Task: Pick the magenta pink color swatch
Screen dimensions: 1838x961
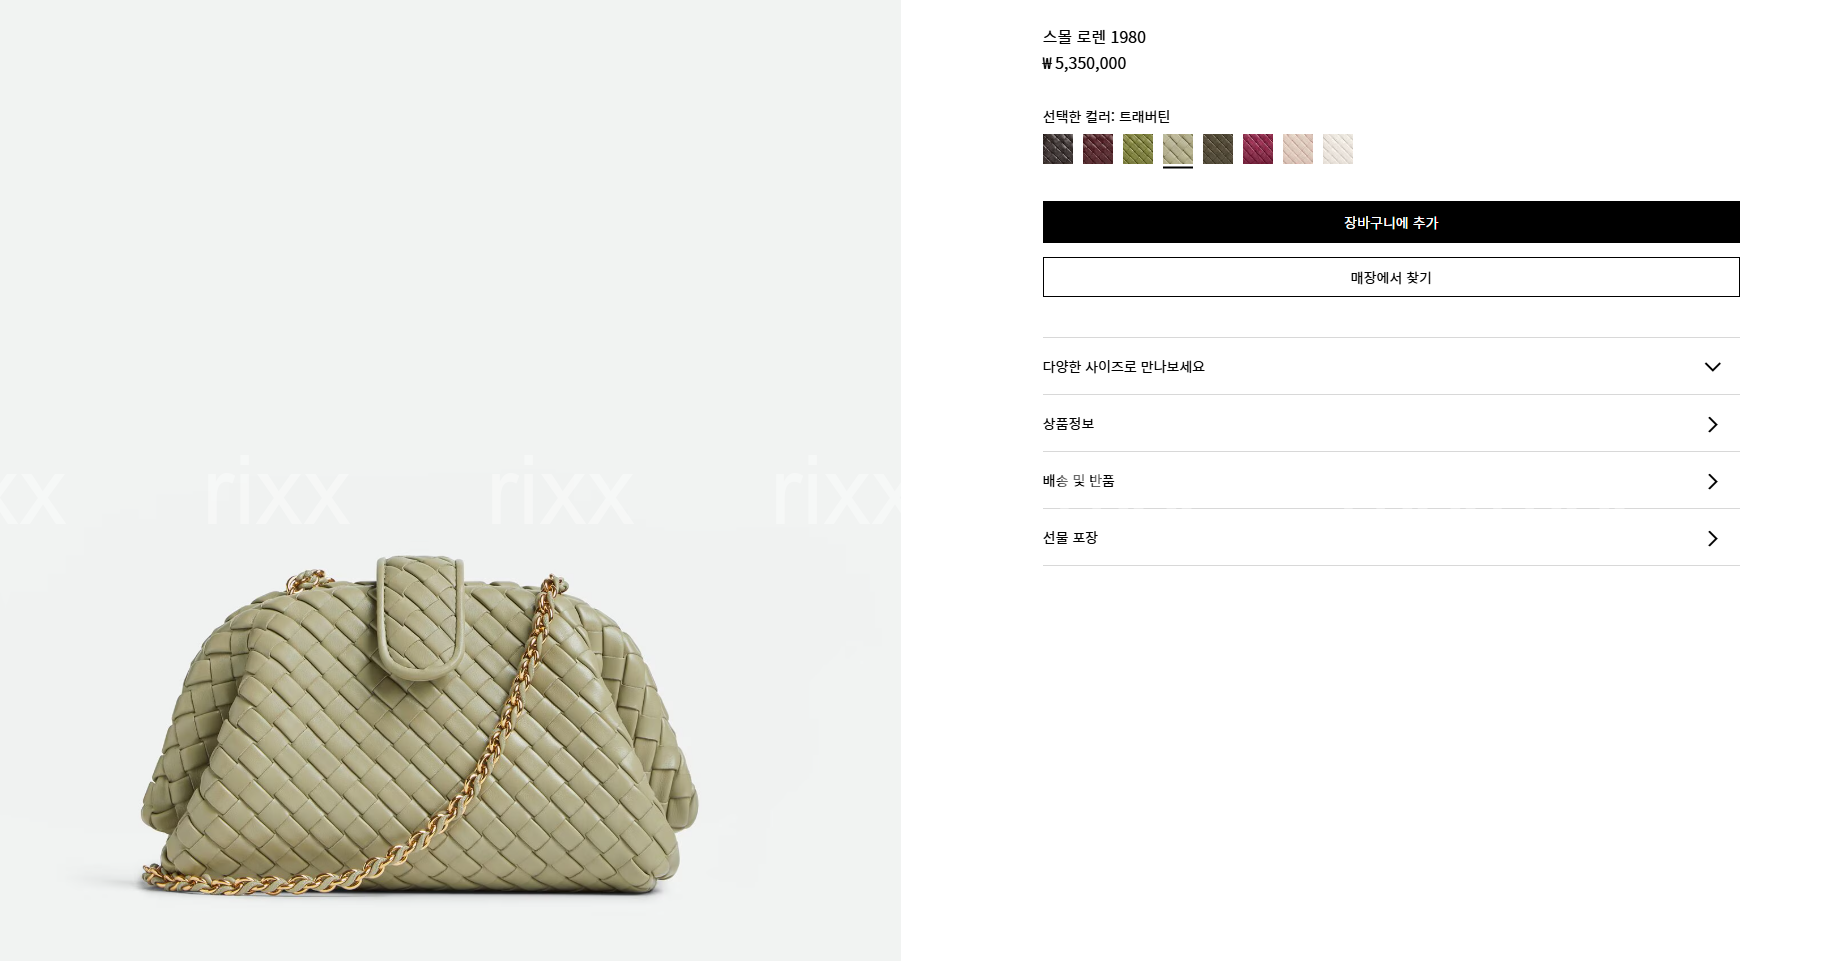Action: coord(1258,149)
